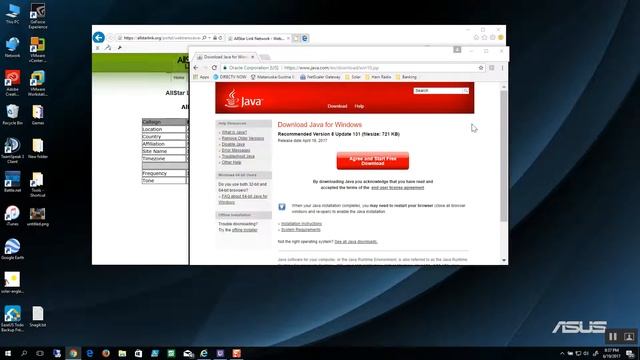Open Help menu in Java header
The height and width of the screenshot is (360, 640).
[x=359, y=106]
